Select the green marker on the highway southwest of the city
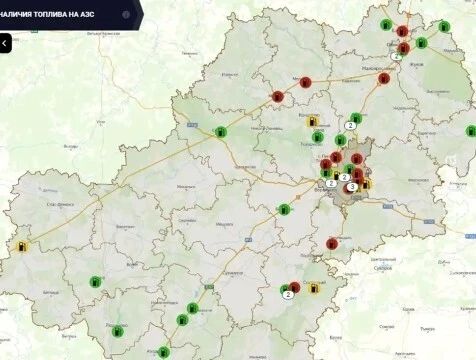476x360 pixels. click(x=284, y=209)
